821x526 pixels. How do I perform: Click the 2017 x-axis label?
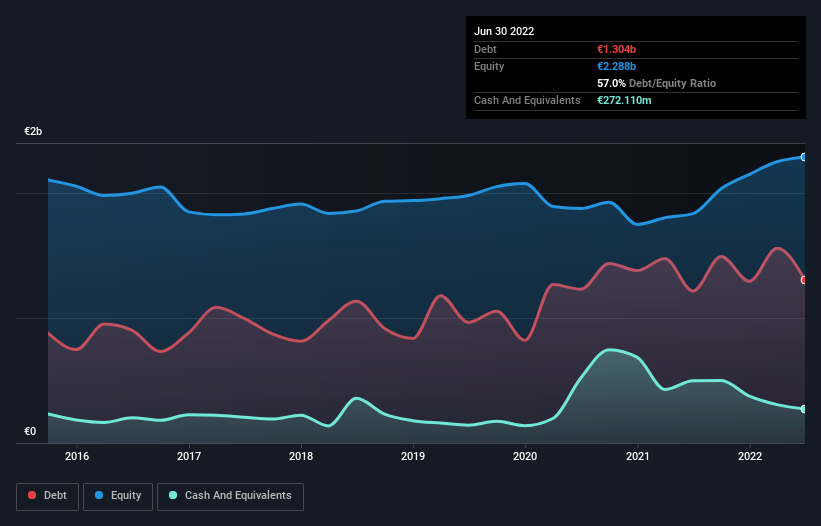point(189,456)
